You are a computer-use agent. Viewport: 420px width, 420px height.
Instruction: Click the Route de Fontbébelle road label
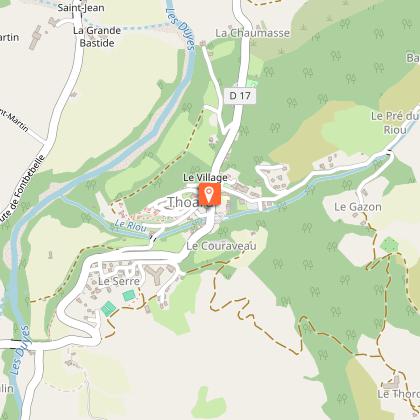(x=22, y=188)
